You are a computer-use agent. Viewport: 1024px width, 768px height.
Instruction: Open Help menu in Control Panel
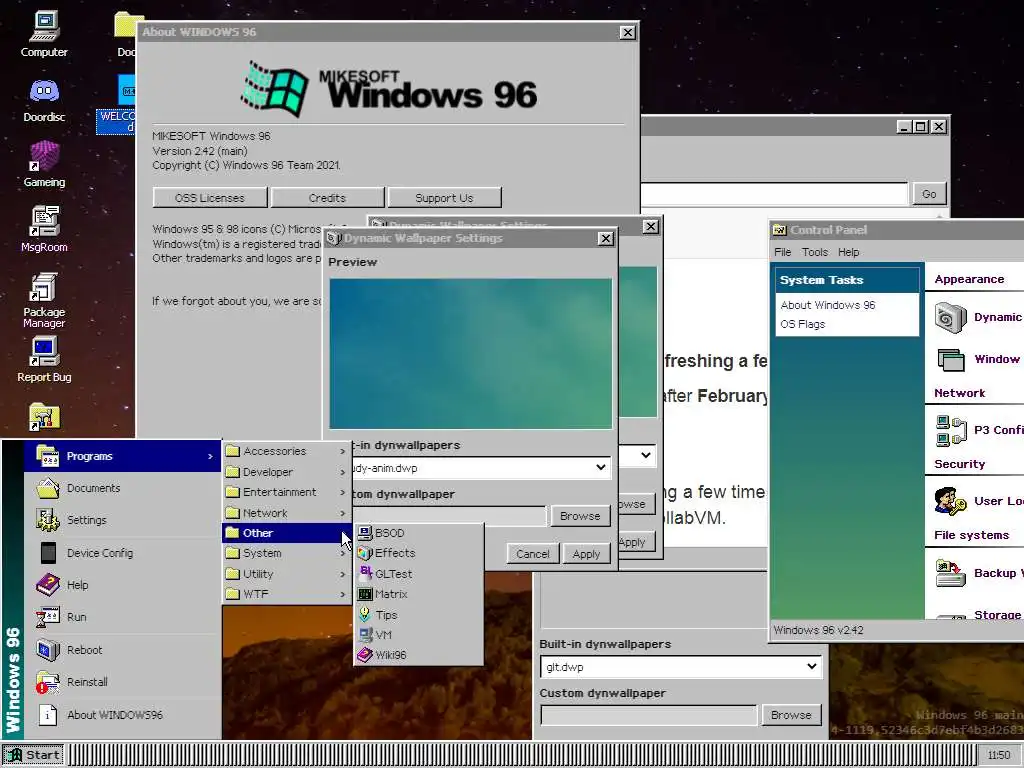(848, 252)
